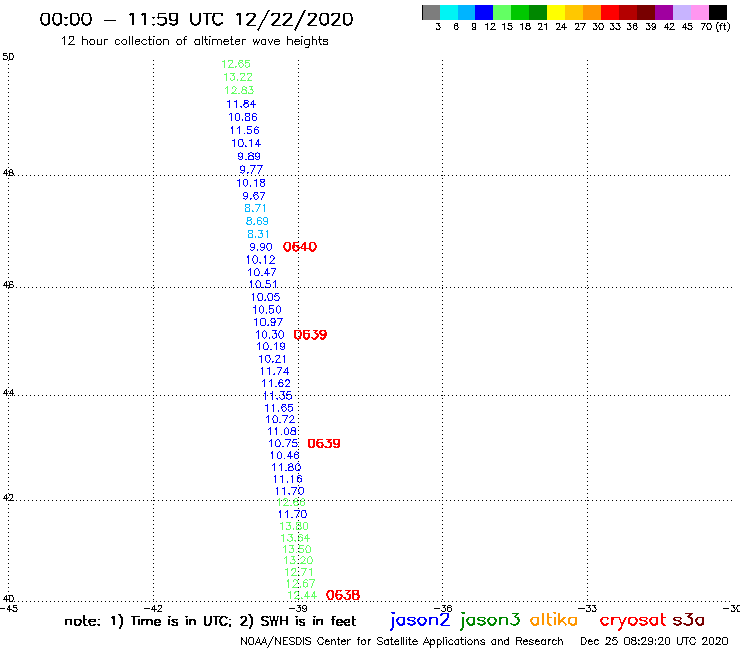Click the latitude axis label 48
The width and height of the screenshot is (740, 650).
(x=8, y=173)
